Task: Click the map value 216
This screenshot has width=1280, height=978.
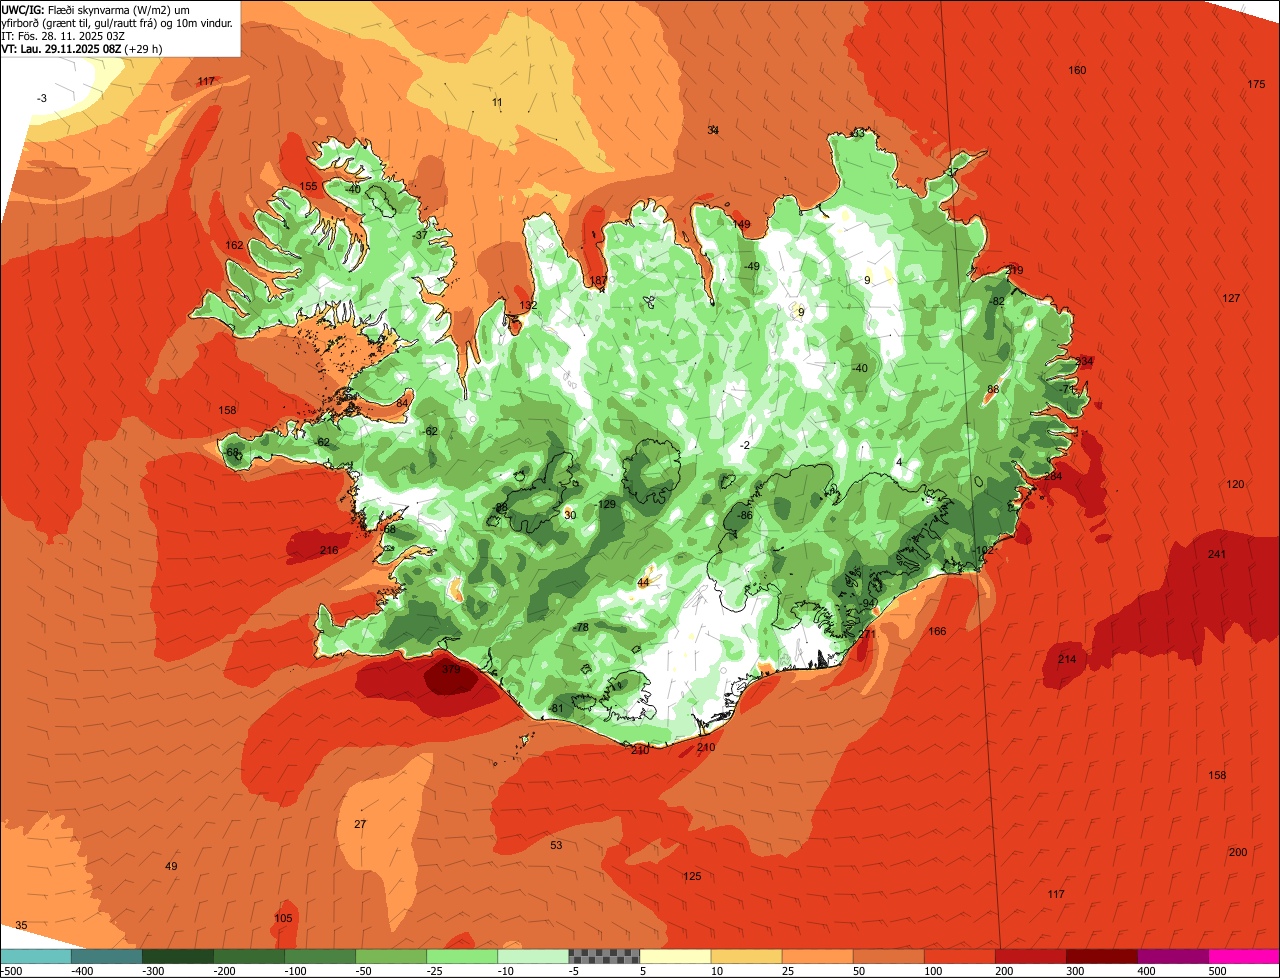Action: [329, 550]
